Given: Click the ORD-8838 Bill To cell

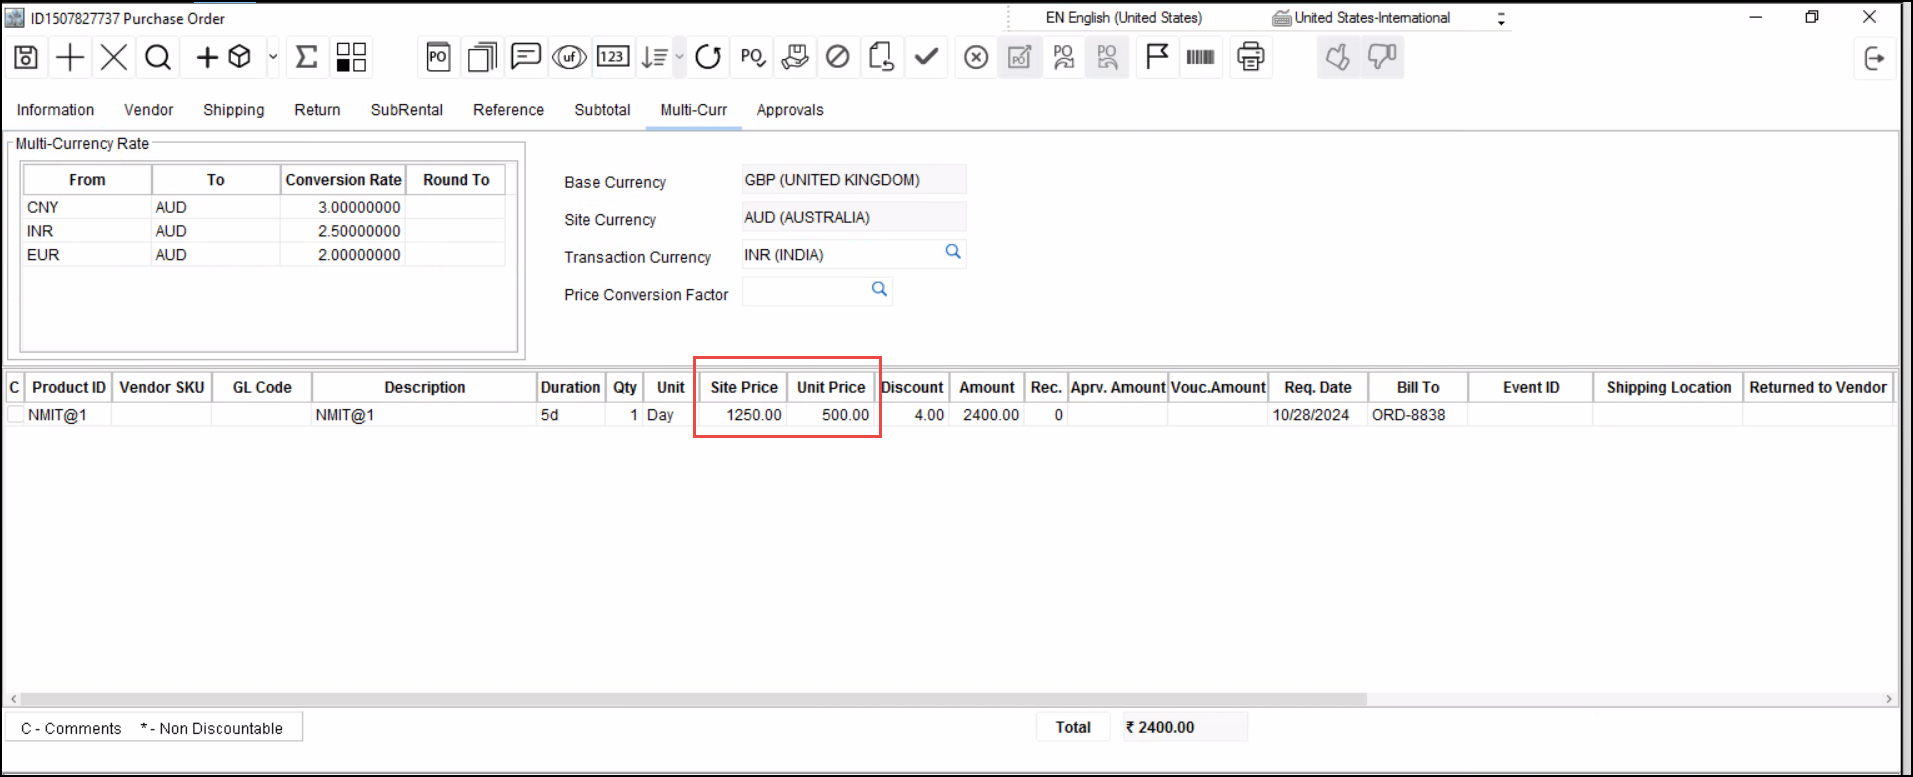Looking at the screenshot, I should pyautogui.click(x=1417, y=415).
